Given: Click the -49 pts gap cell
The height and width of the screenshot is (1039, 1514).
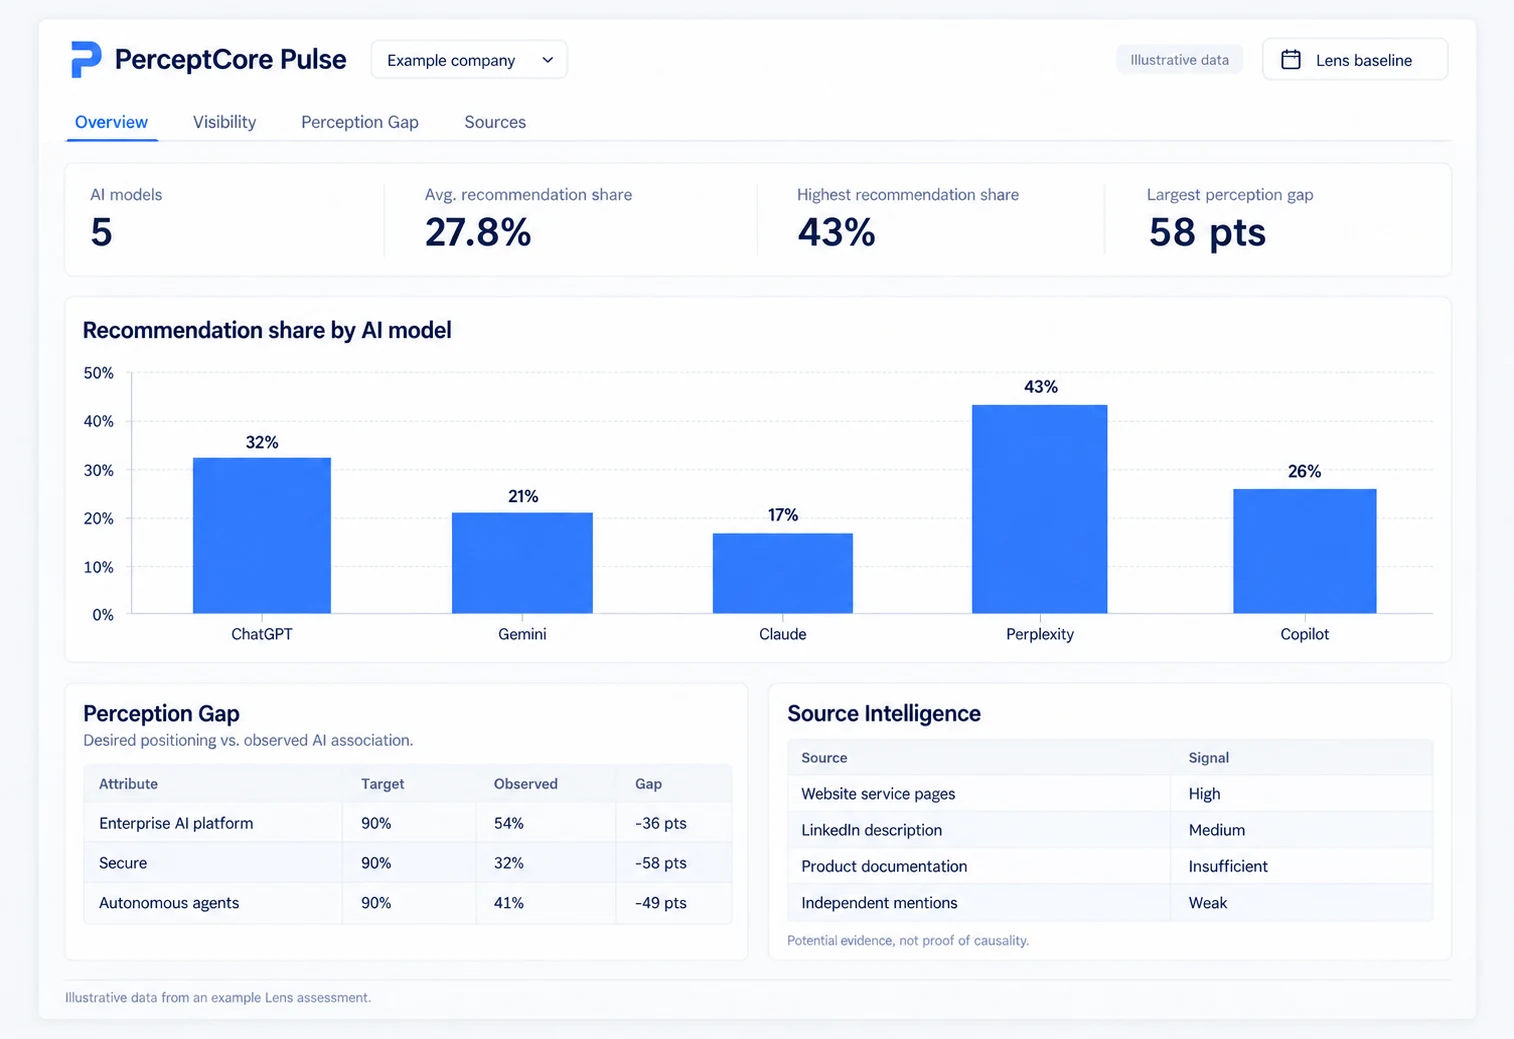Looking at the screenshot, I should pos(661,903).
